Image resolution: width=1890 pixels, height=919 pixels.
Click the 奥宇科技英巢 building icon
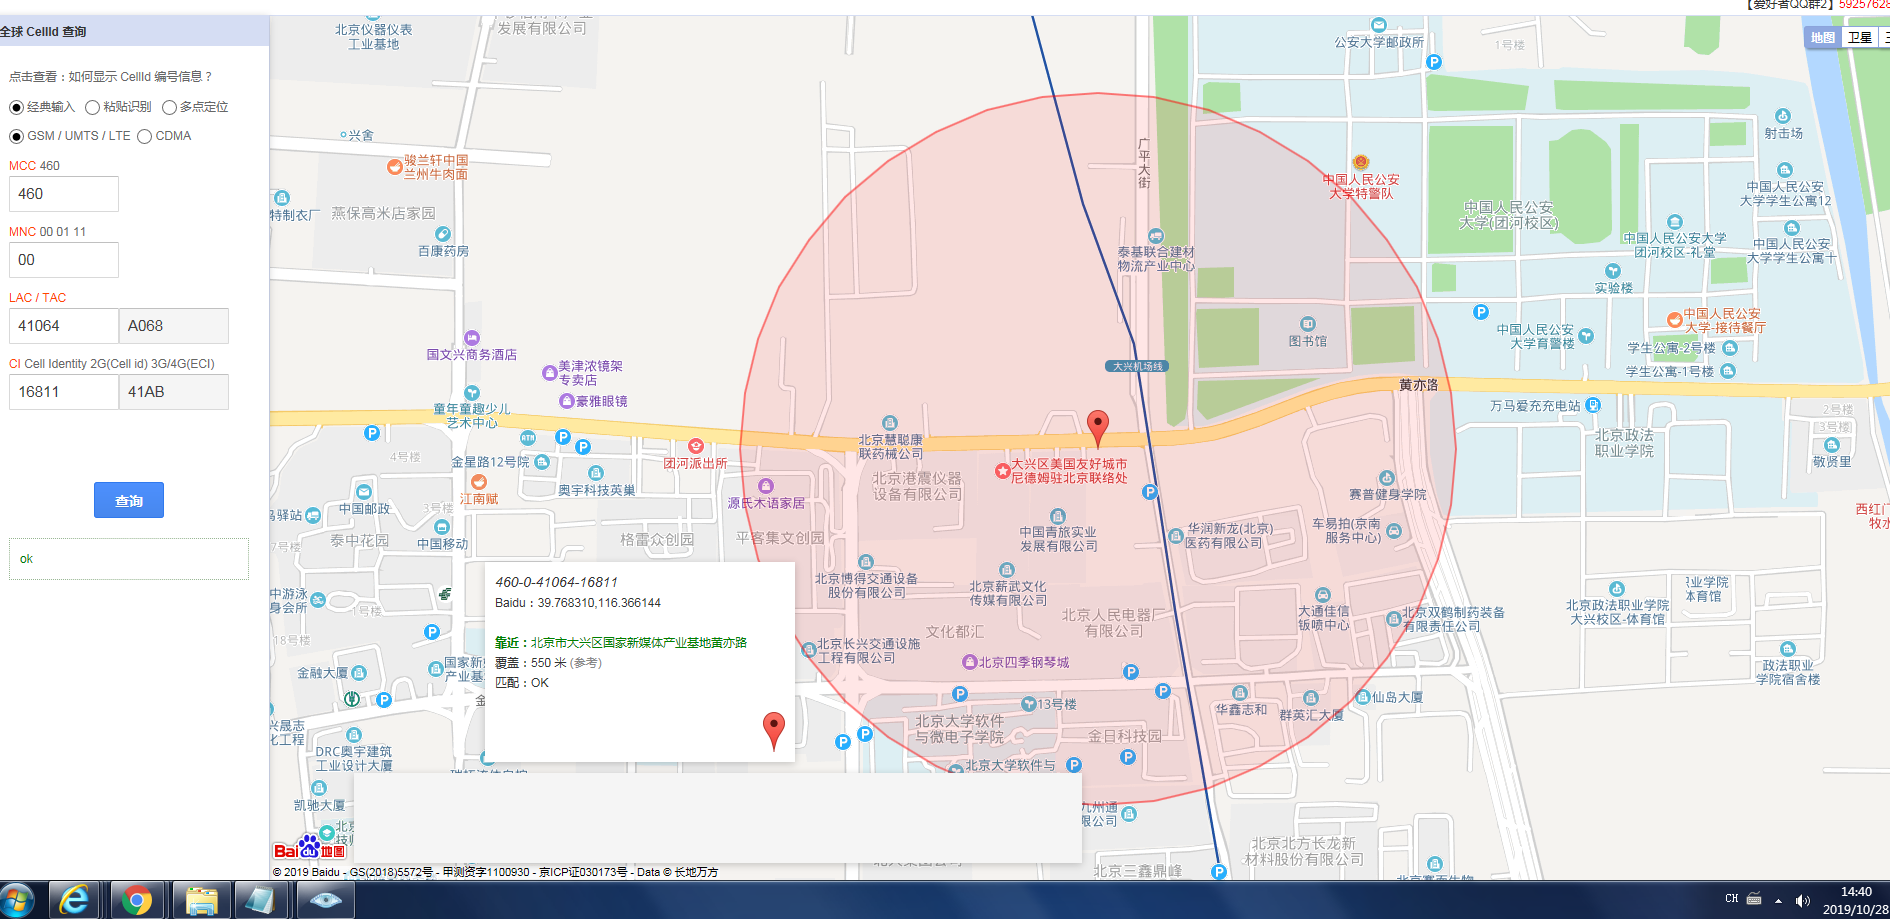(x=596, y=473)
